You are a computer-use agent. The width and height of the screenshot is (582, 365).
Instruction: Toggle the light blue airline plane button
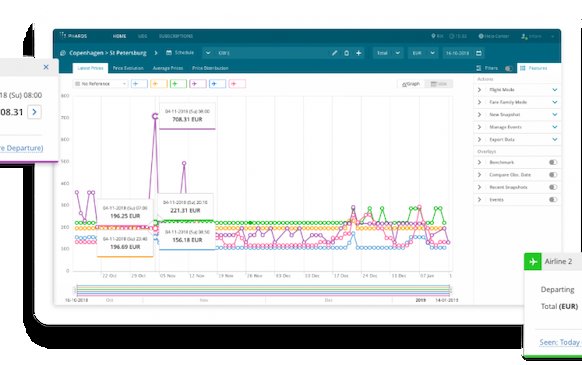tap(139, 84)
